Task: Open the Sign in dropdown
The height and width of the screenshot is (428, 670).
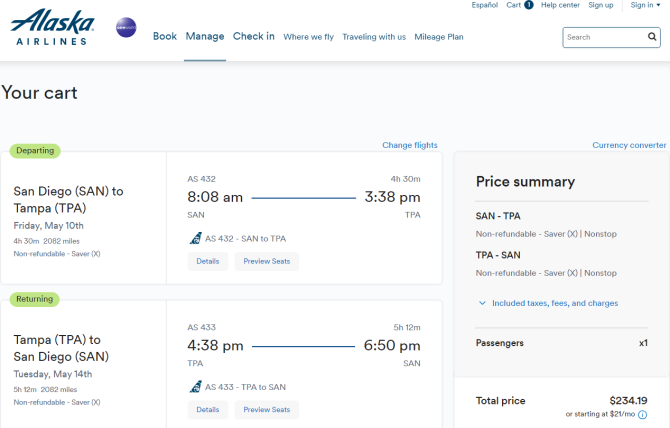Action: [x=645, y=5]
